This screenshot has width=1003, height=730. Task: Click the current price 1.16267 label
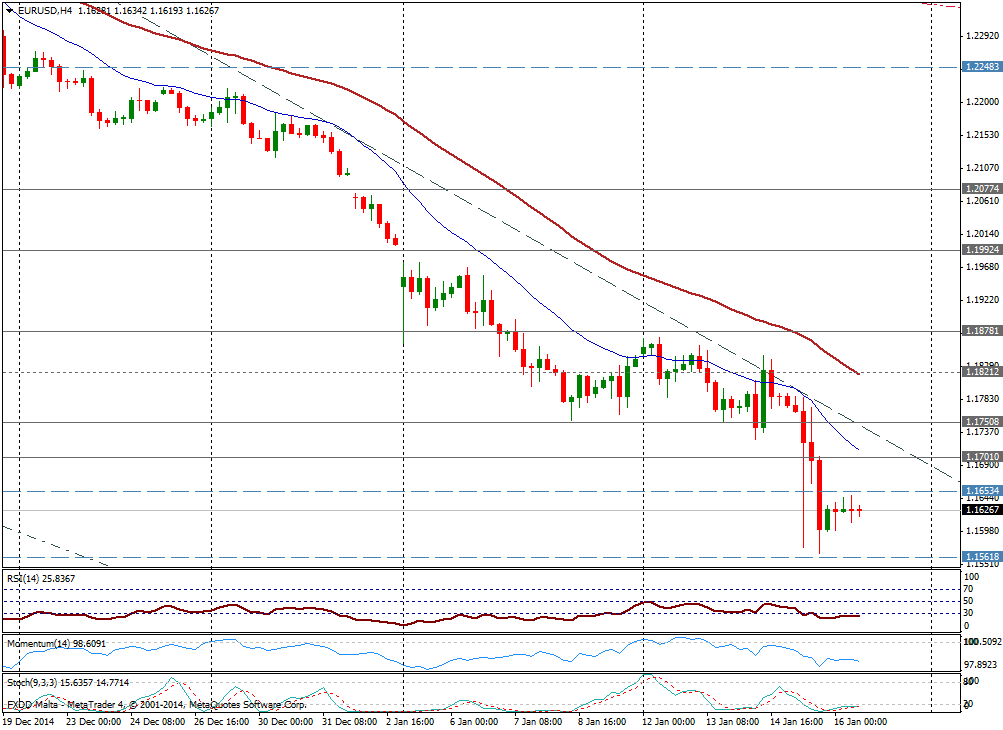coord(981,510)
